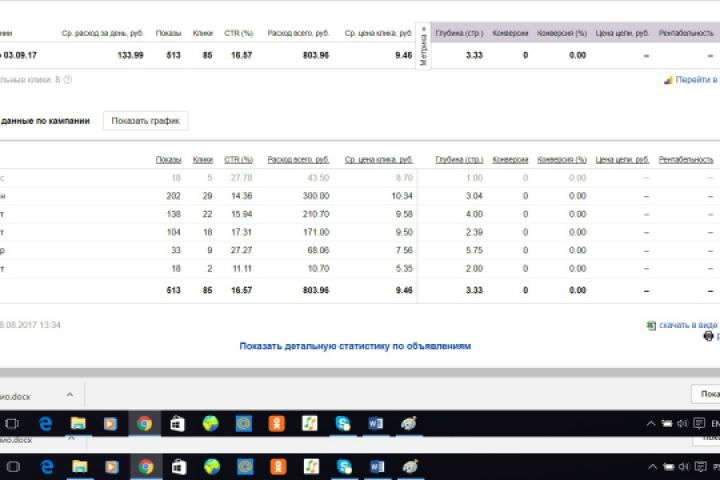Screen dimensions: 720x480
Task: Launch Microsoft Edge from the bottom taskbar
Action: (x=47, y=467)
